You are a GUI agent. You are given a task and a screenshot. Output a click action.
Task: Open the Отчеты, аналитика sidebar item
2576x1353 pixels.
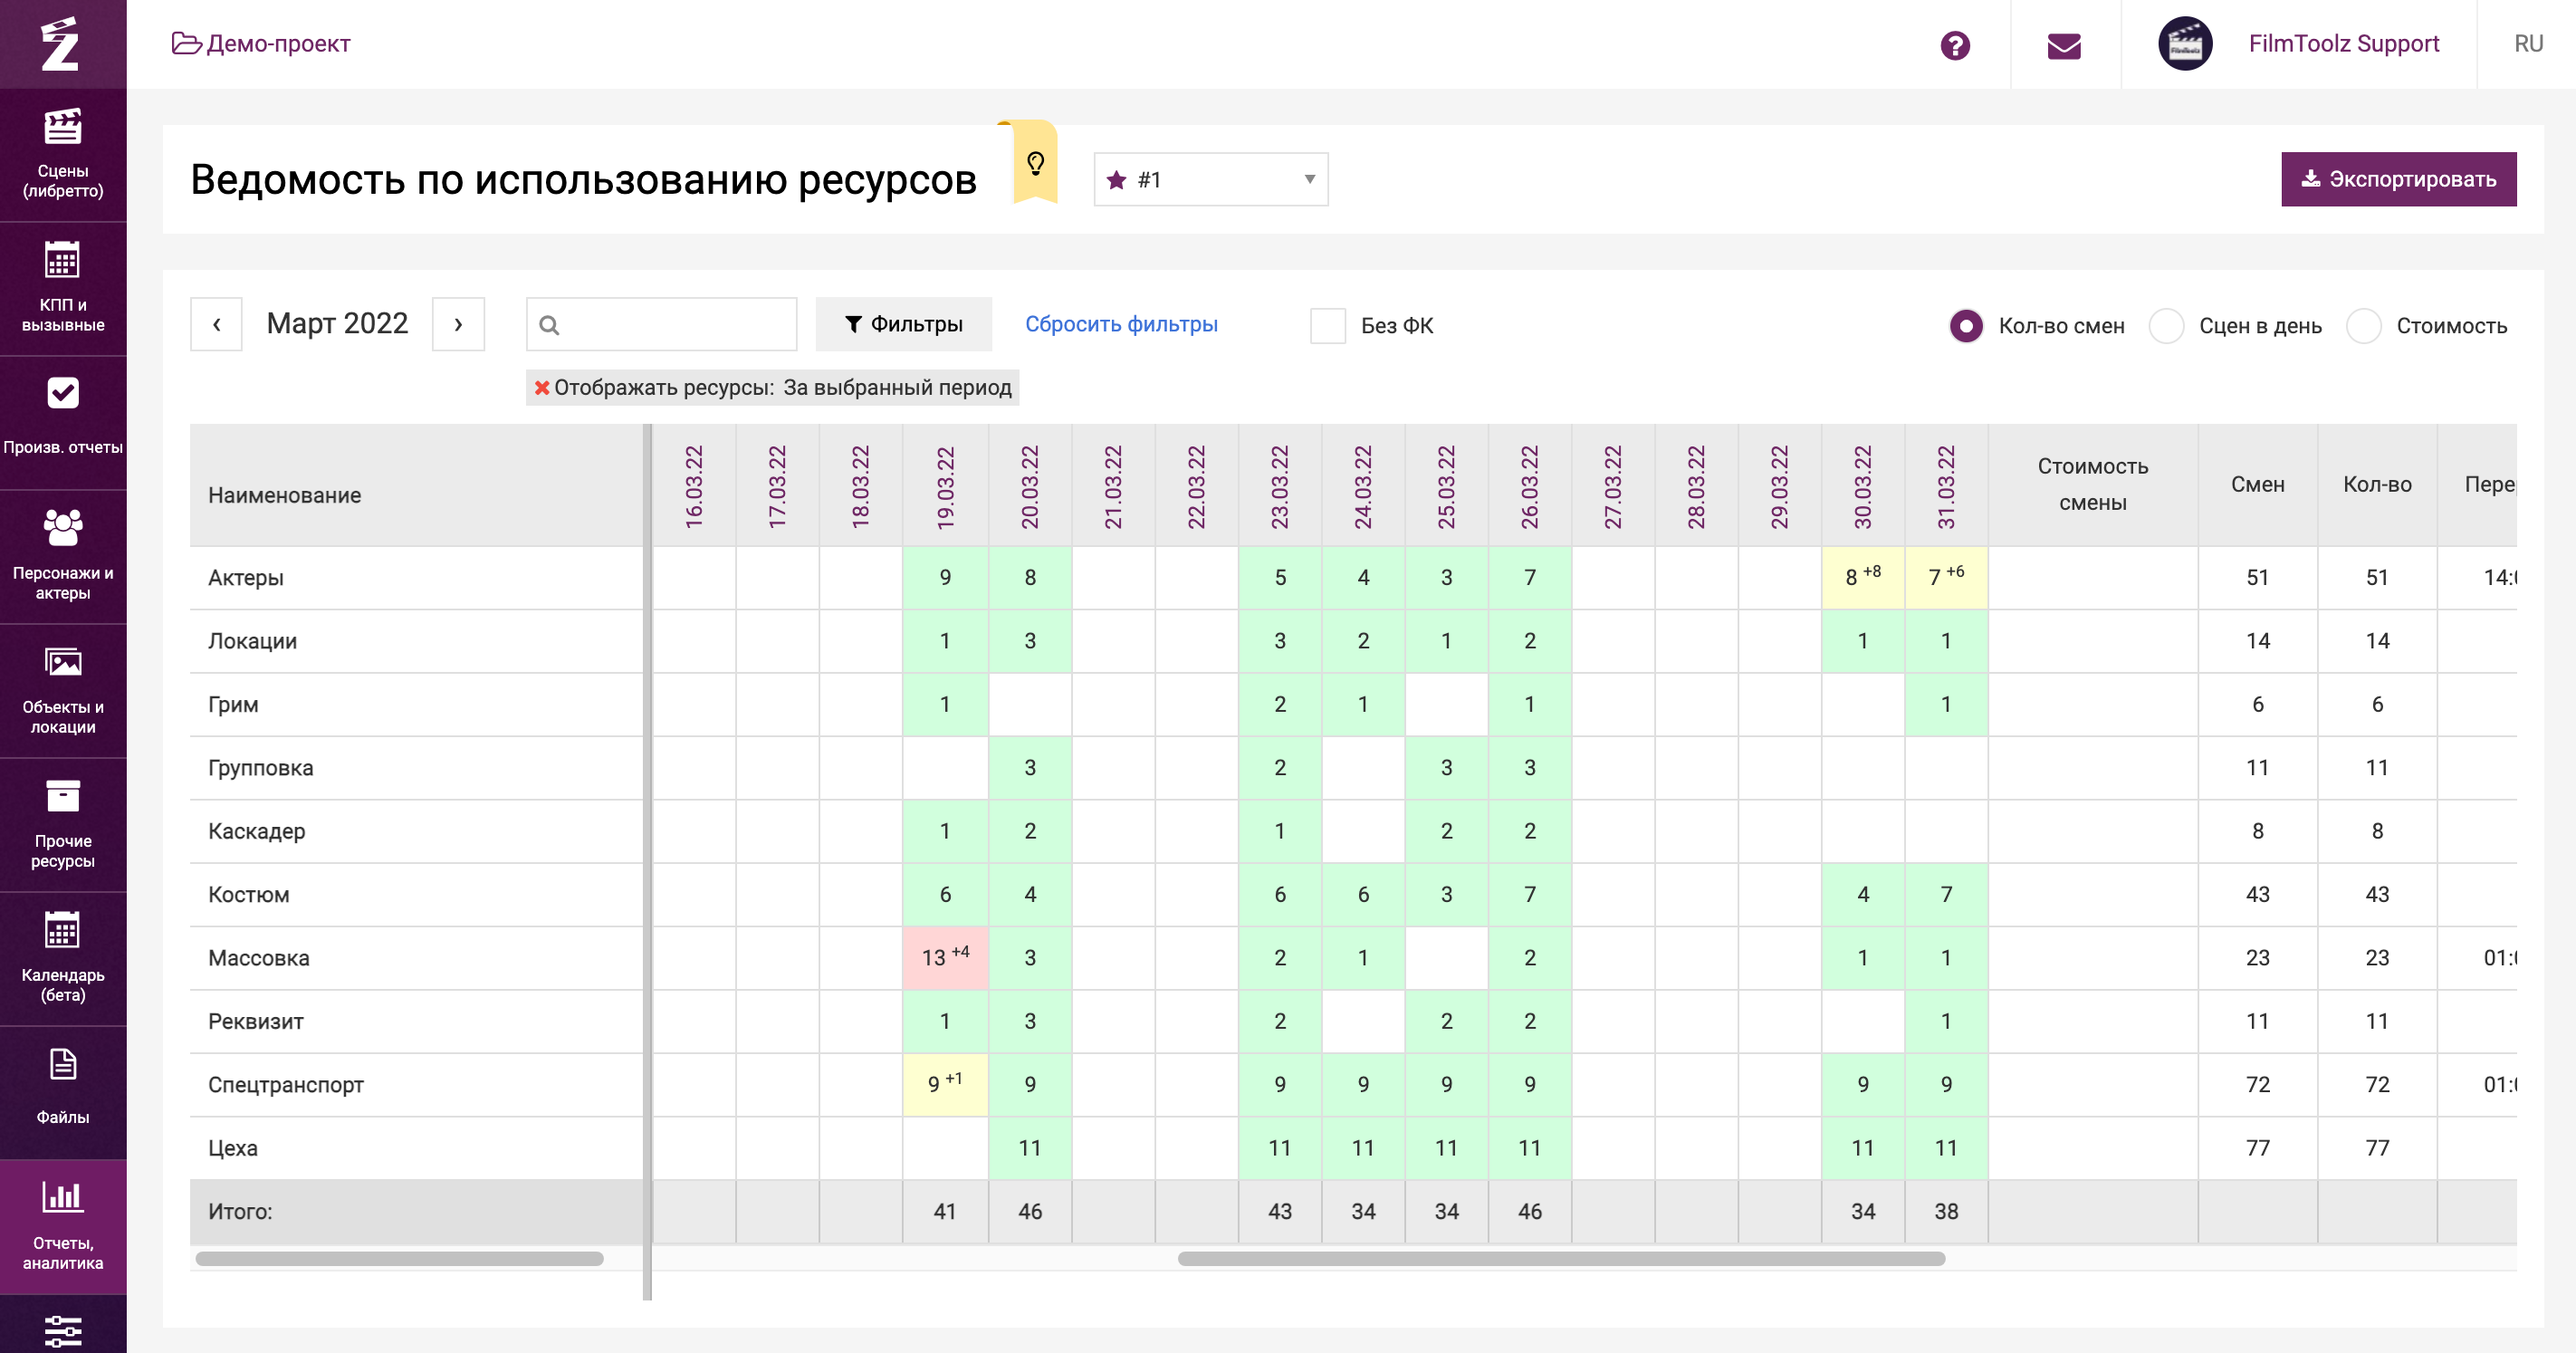(x=62, y=1225)
